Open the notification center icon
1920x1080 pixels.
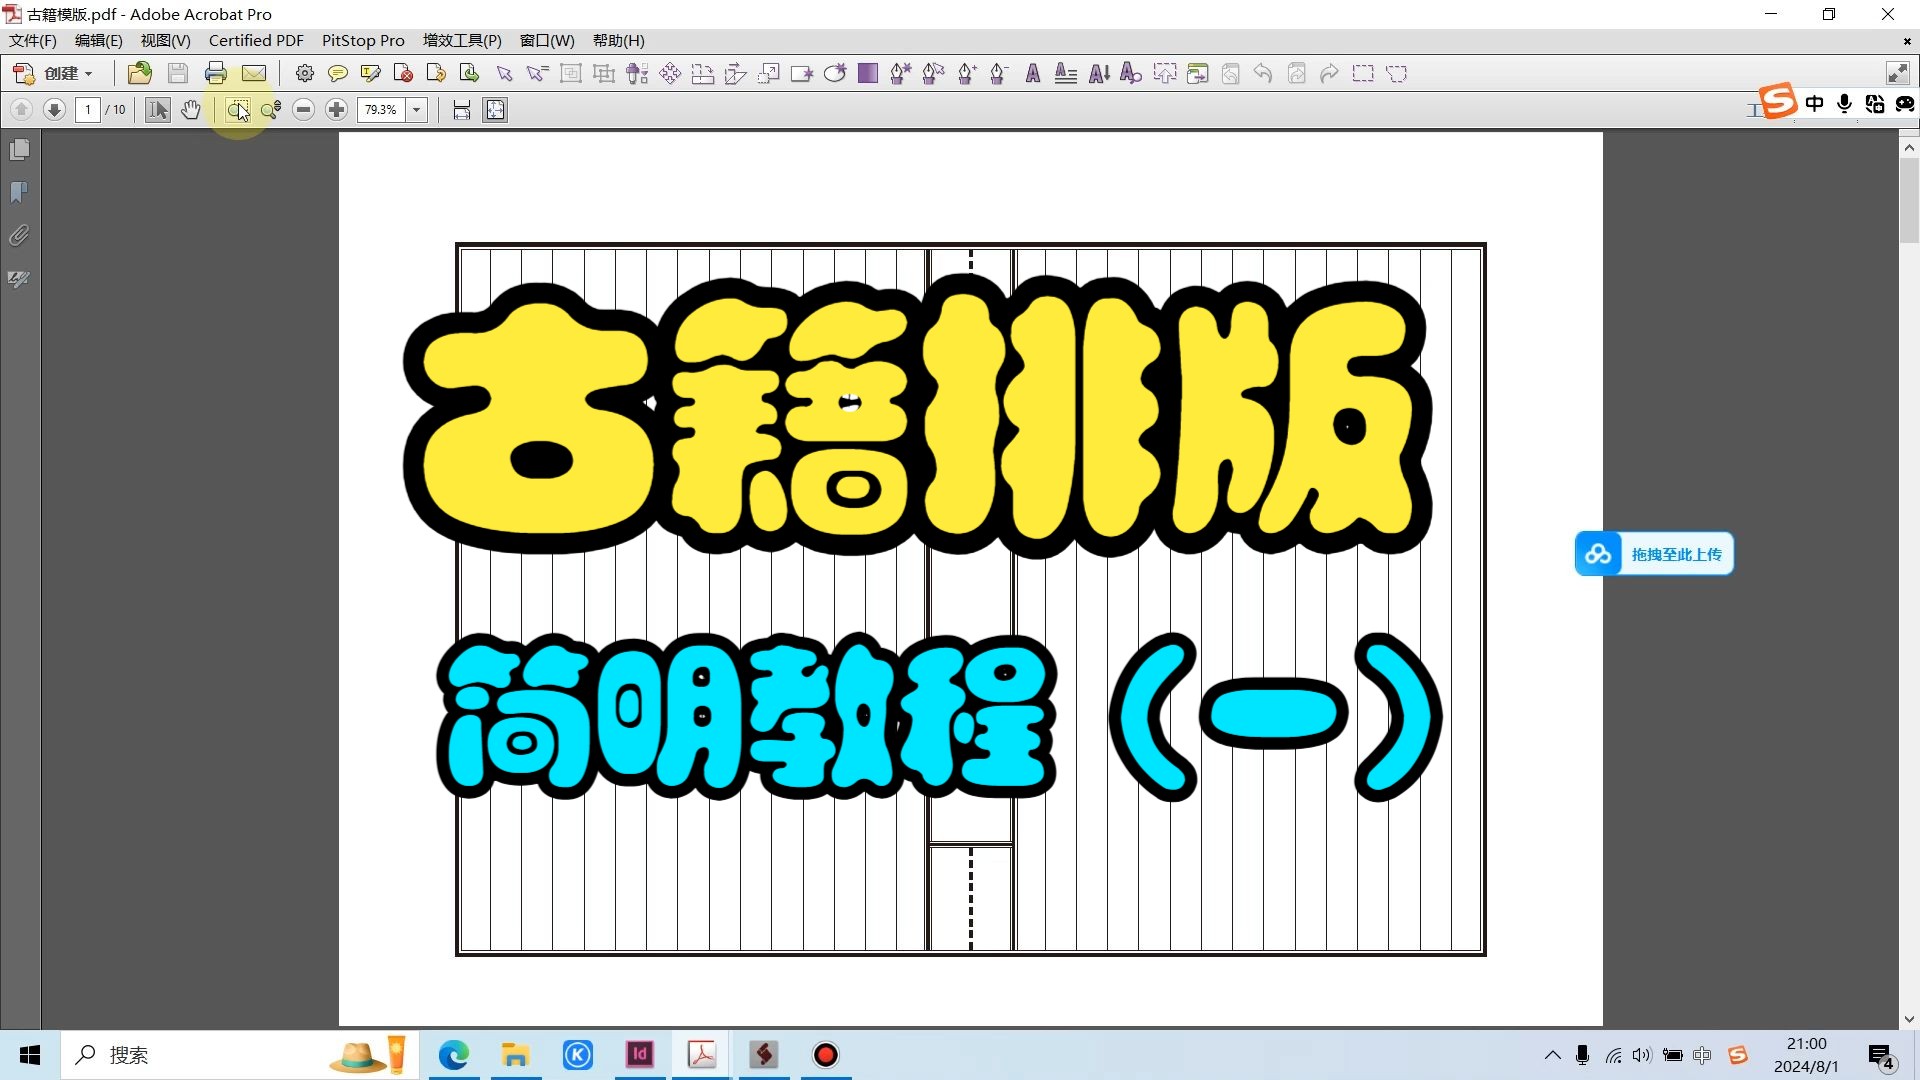click(1881, 1056)
